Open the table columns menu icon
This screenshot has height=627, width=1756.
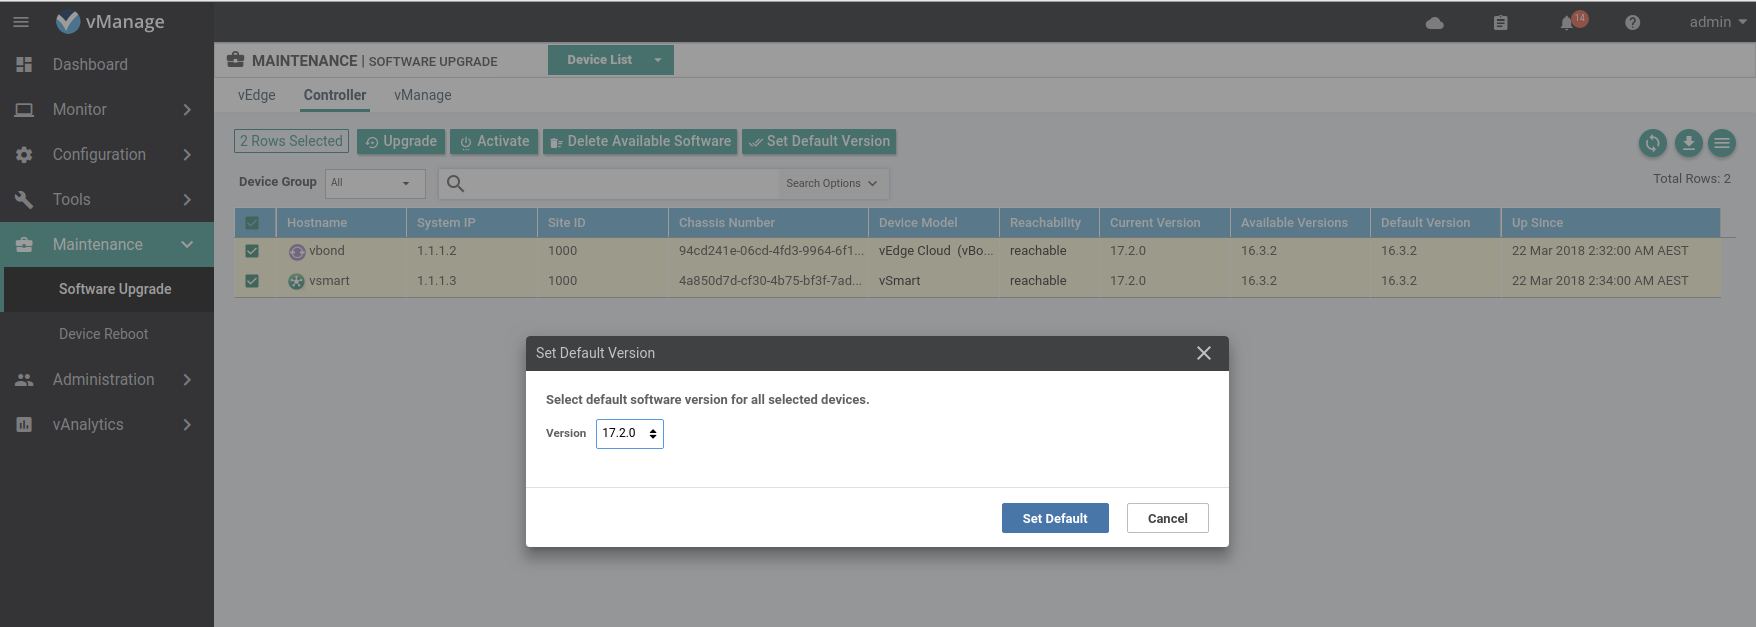coord(1722,144)
